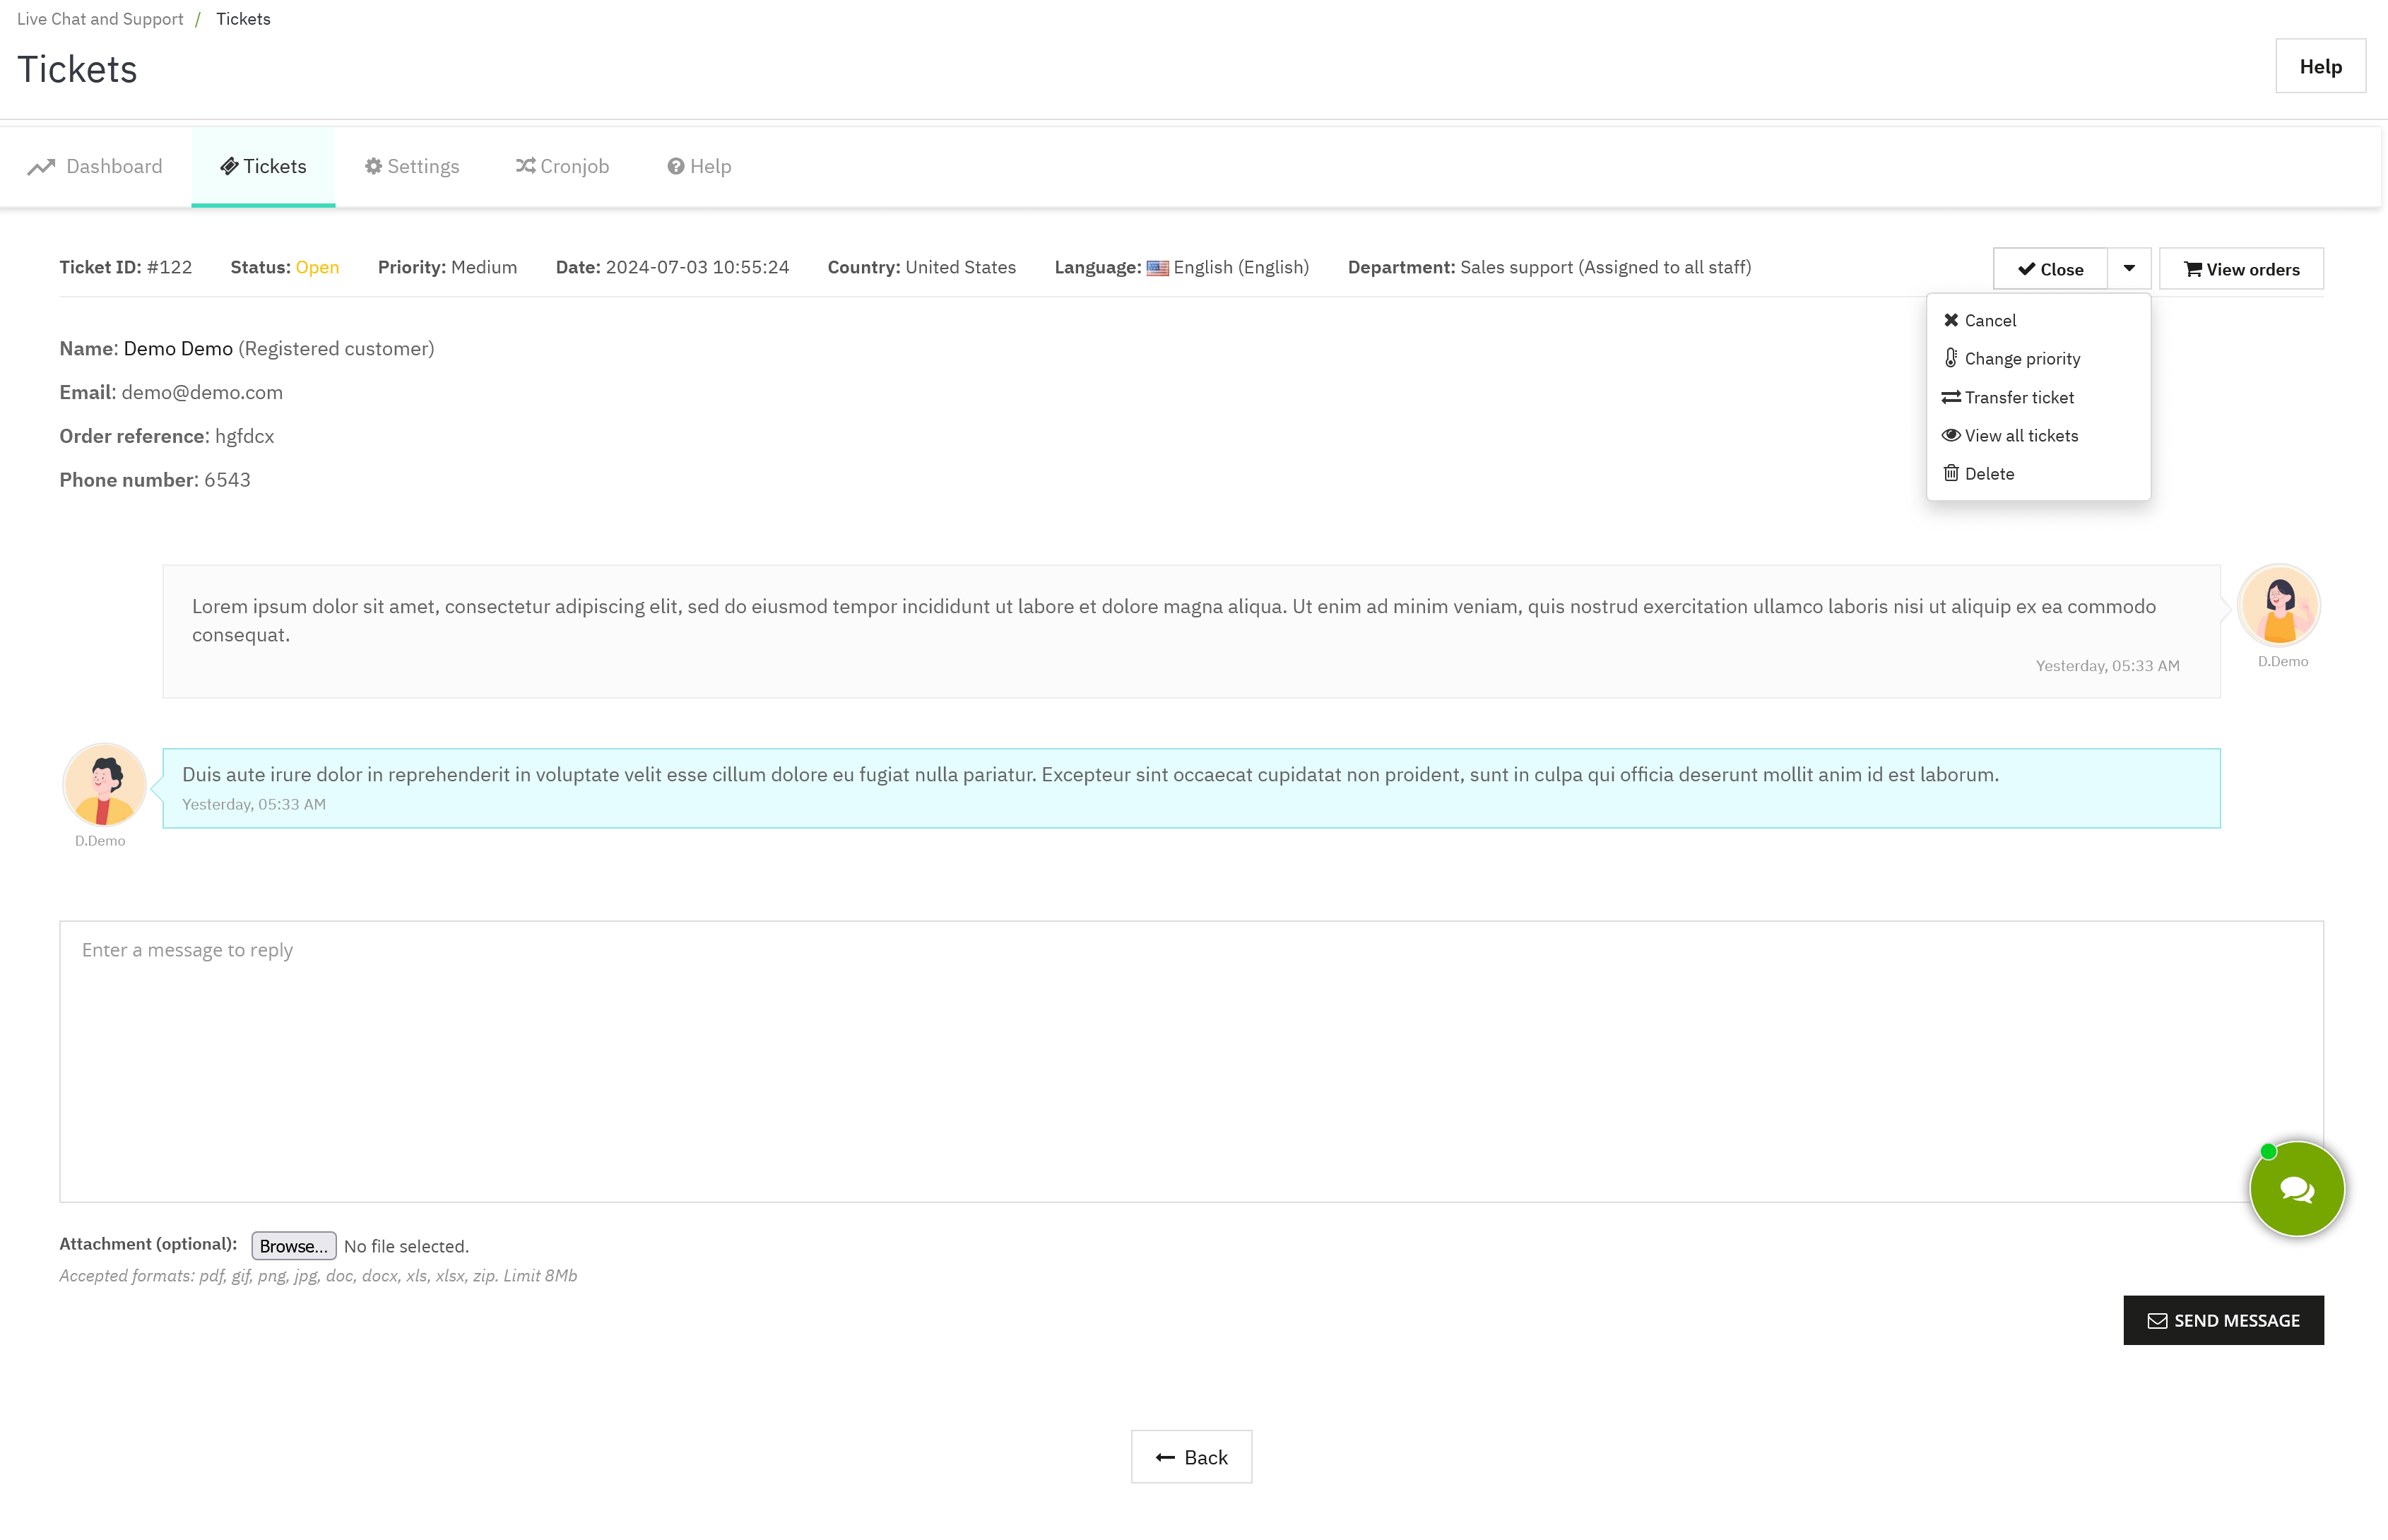Screen dimensions: 2388x1540
Task: Click the Tickets breadcrumb item
Action: click(243, 19)
